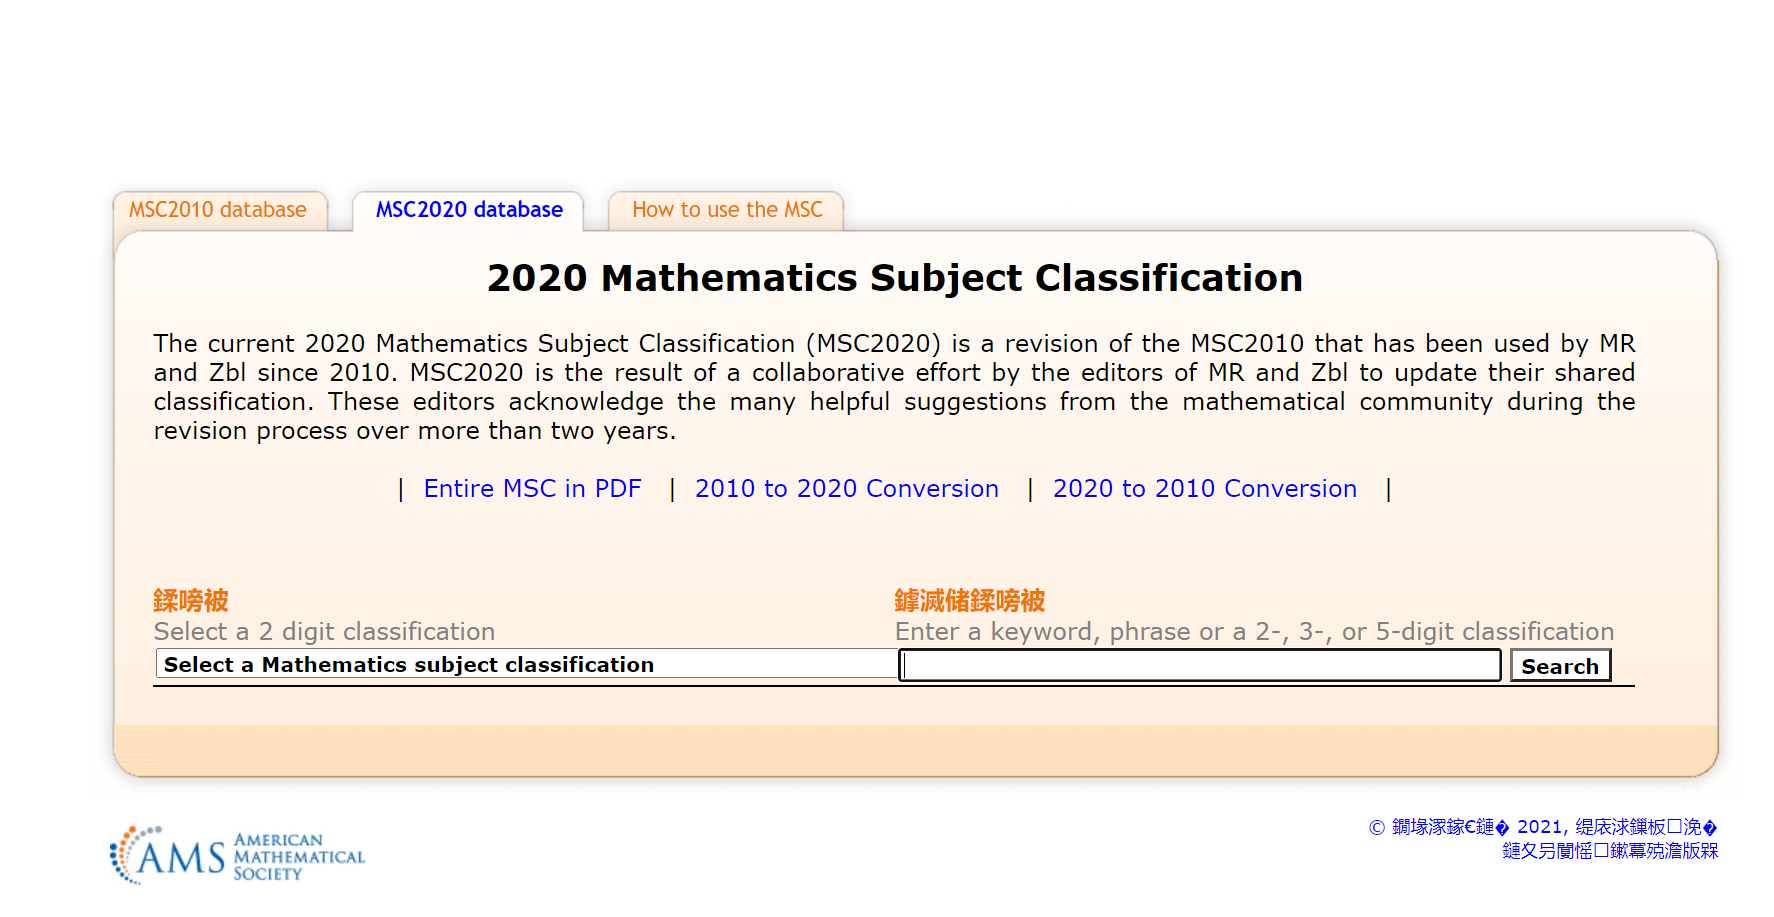Select the active MSC2020 database tab
Screen dimensions: 1774x917
coord(468,210)
